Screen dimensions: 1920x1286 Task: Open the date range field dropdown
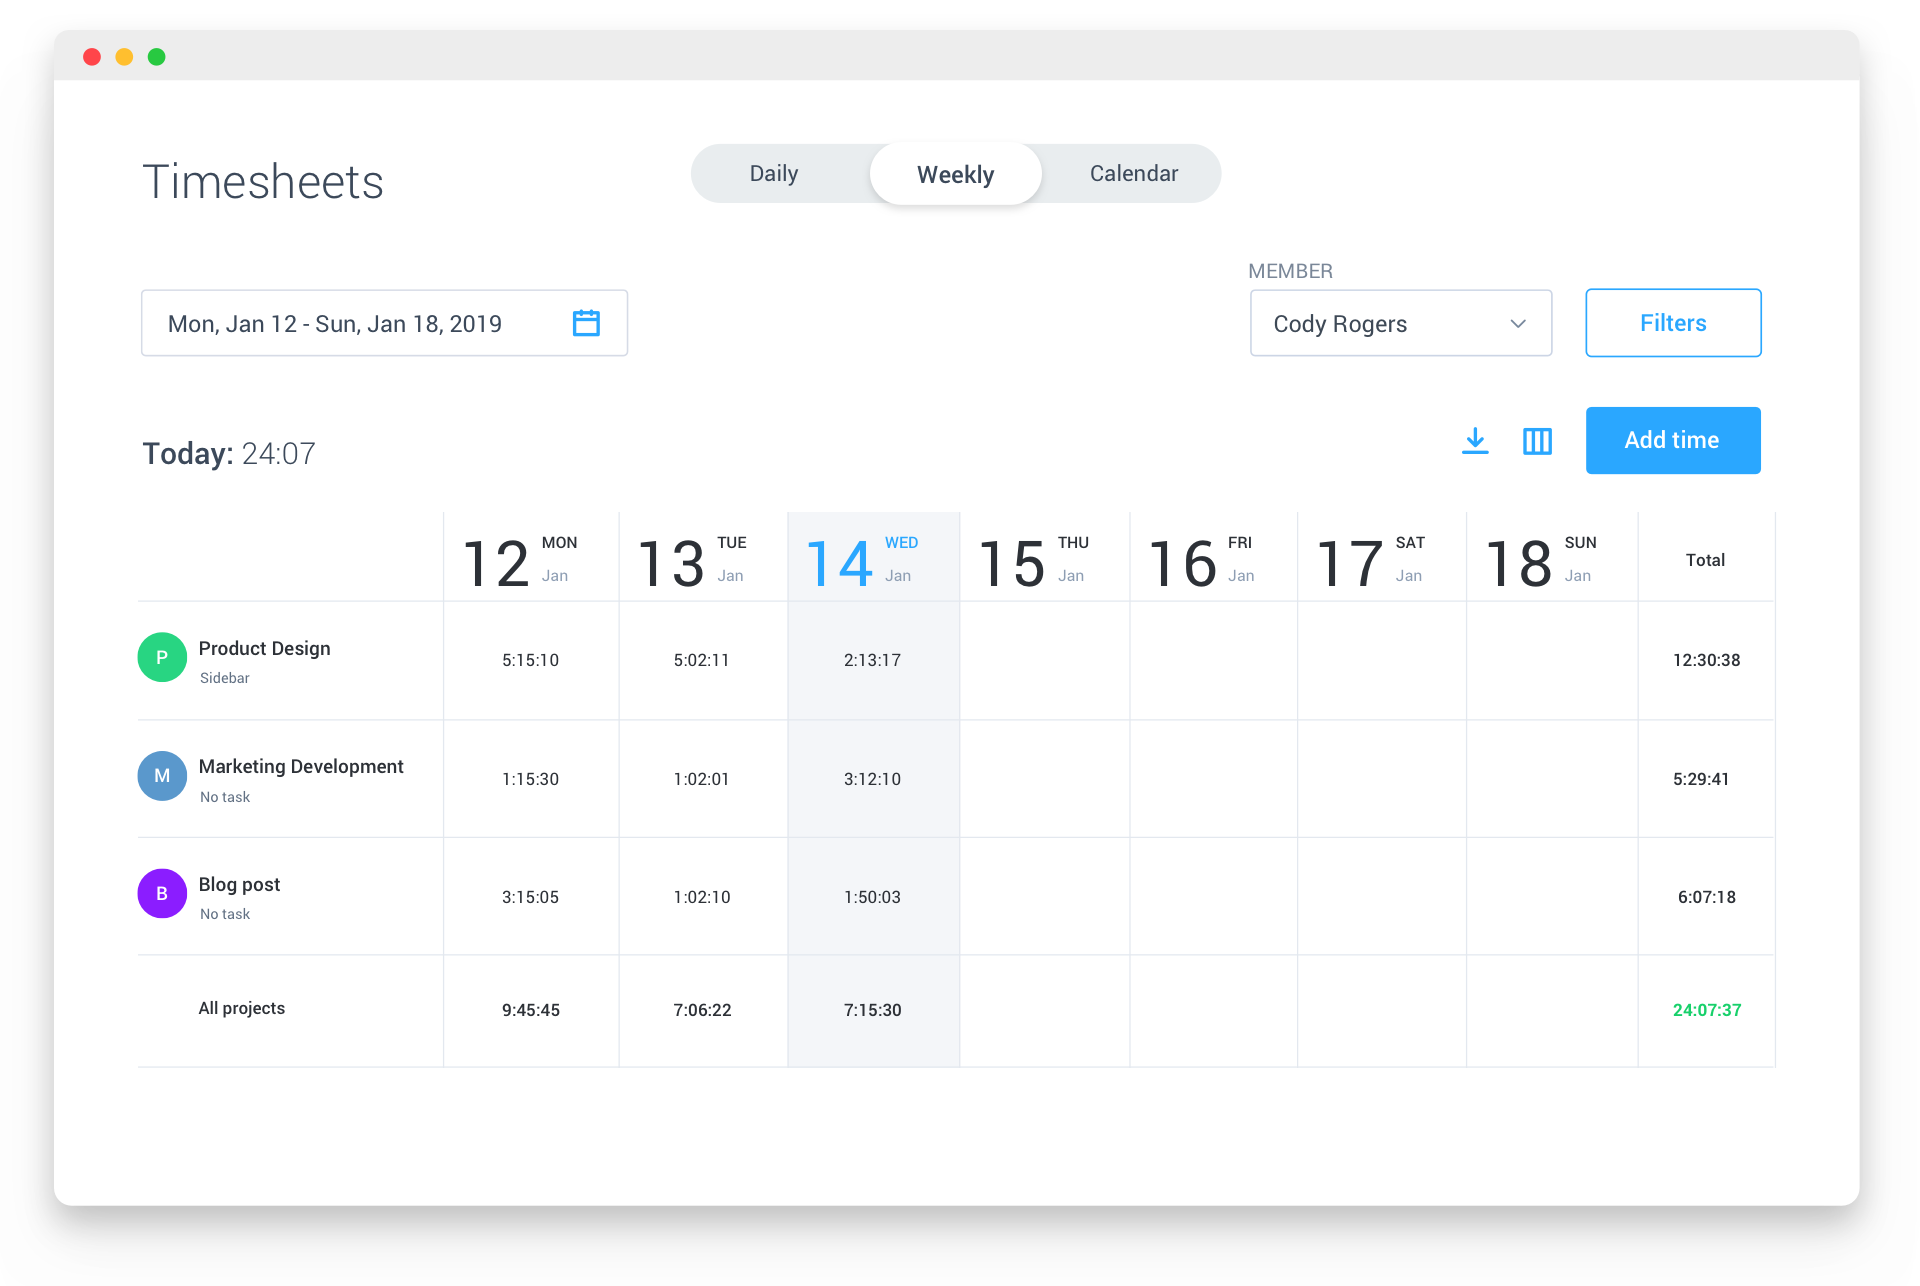[383, 322]
